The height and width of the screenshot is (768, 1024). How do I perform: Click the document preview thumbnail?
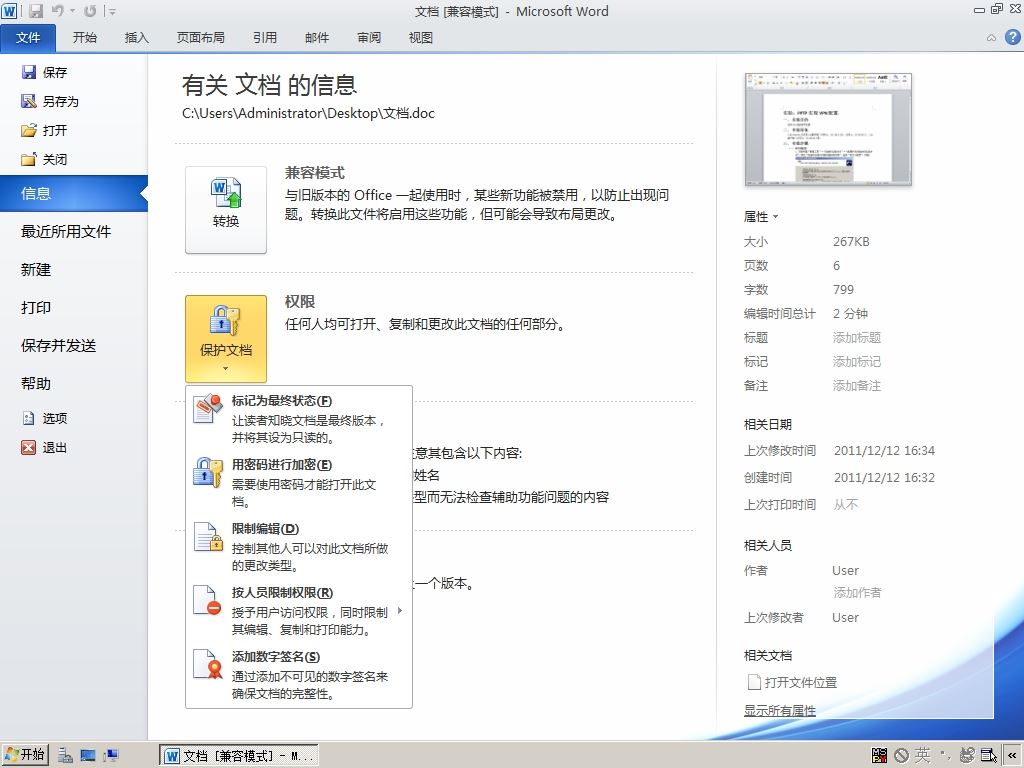pyautogui.click(x=828, y=129)
